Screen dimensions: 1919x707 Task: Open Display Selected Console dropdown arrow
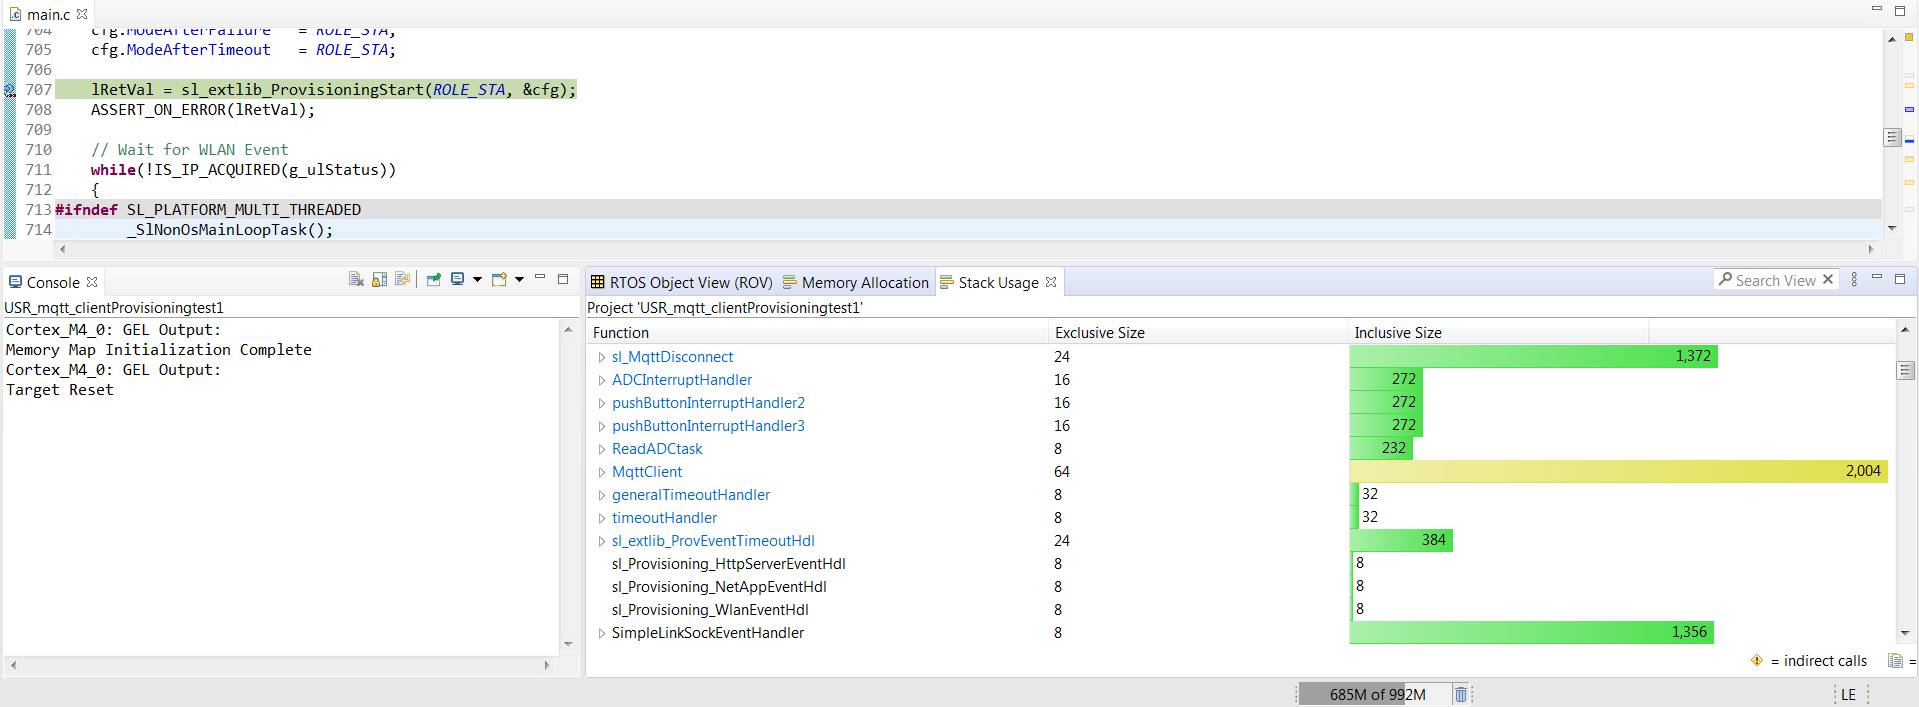pos(477,280)
